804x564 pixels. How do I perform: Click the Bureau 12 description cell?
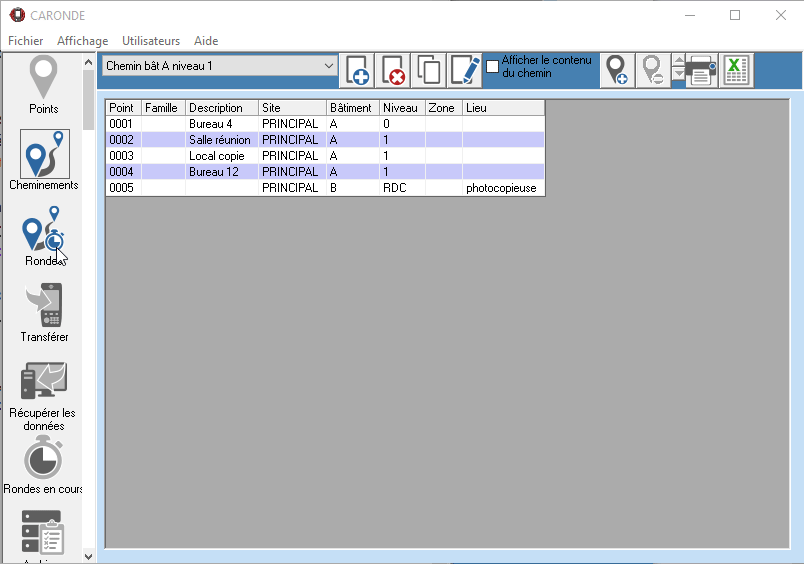[x=222, y=171]
